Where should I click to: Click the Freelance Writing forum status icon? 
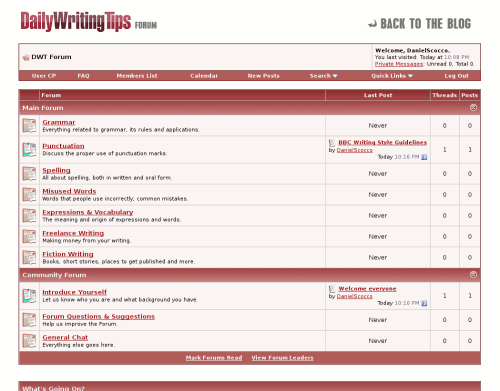click(29, 237)
